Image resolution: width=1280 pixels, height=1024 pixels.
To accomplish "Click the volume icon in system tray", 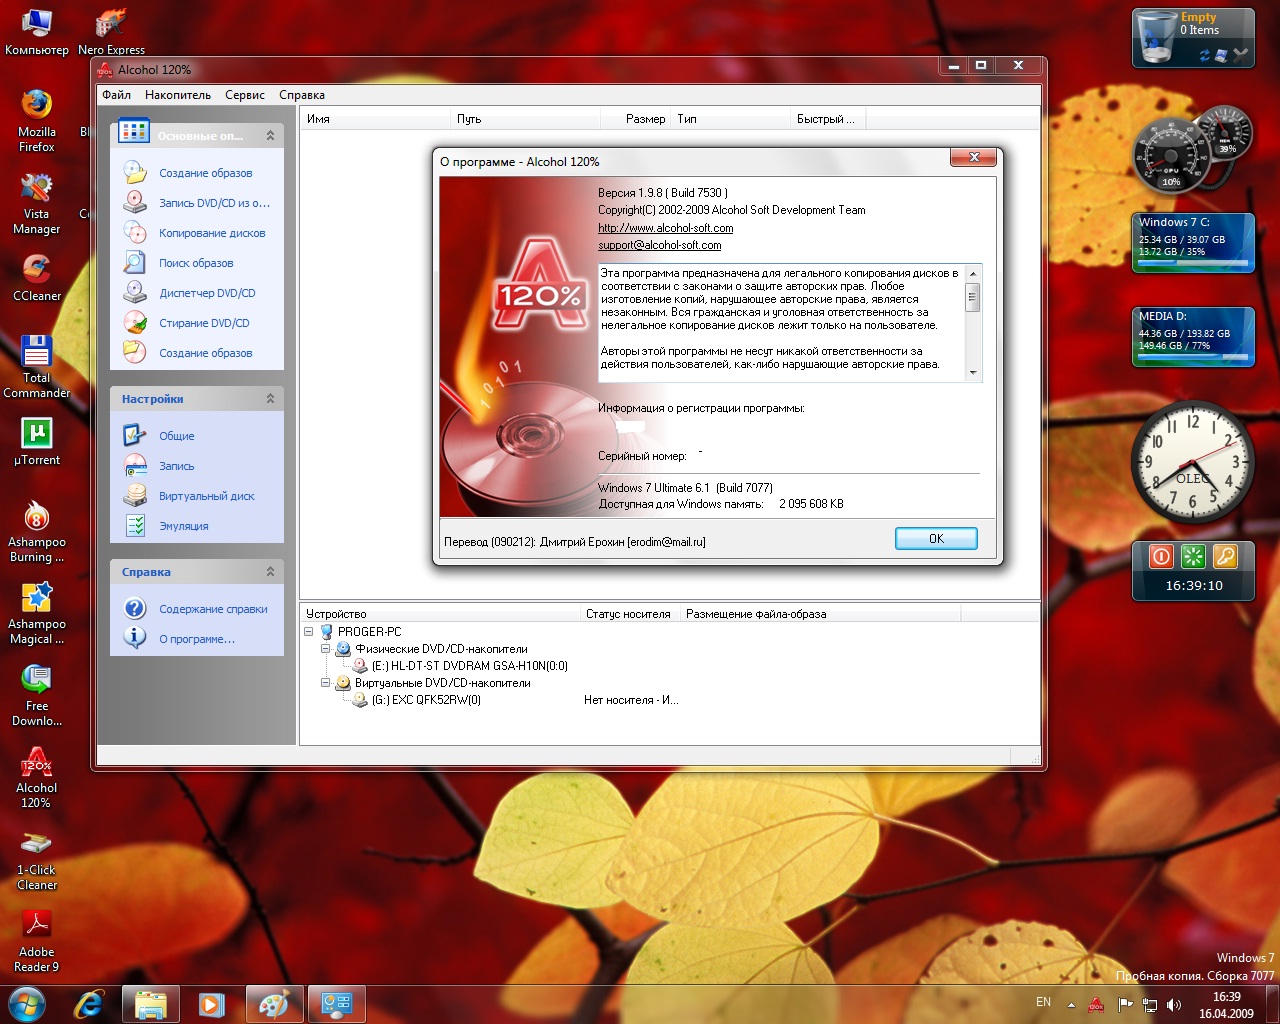I will [x=1174, y=1004].
